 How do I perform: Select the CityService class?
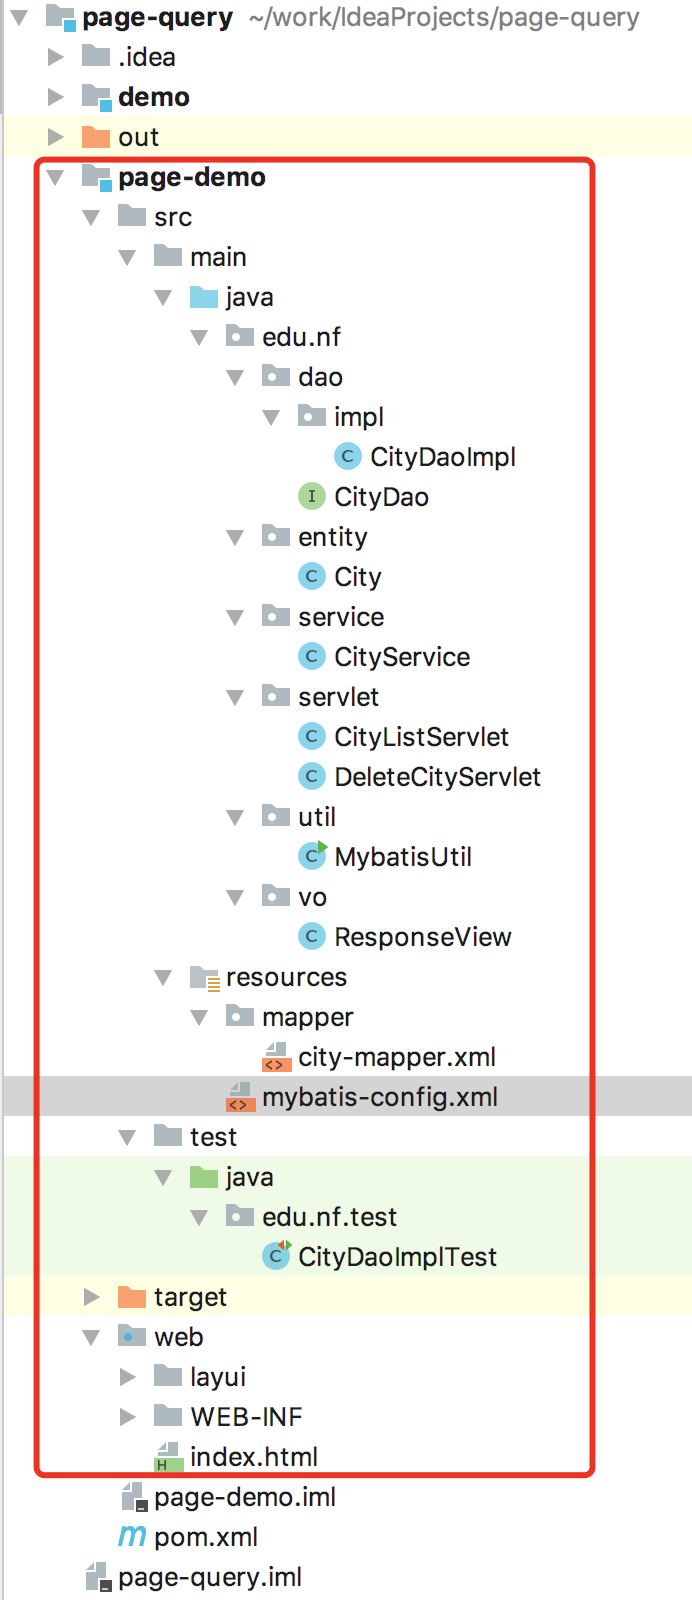point(402,657)
